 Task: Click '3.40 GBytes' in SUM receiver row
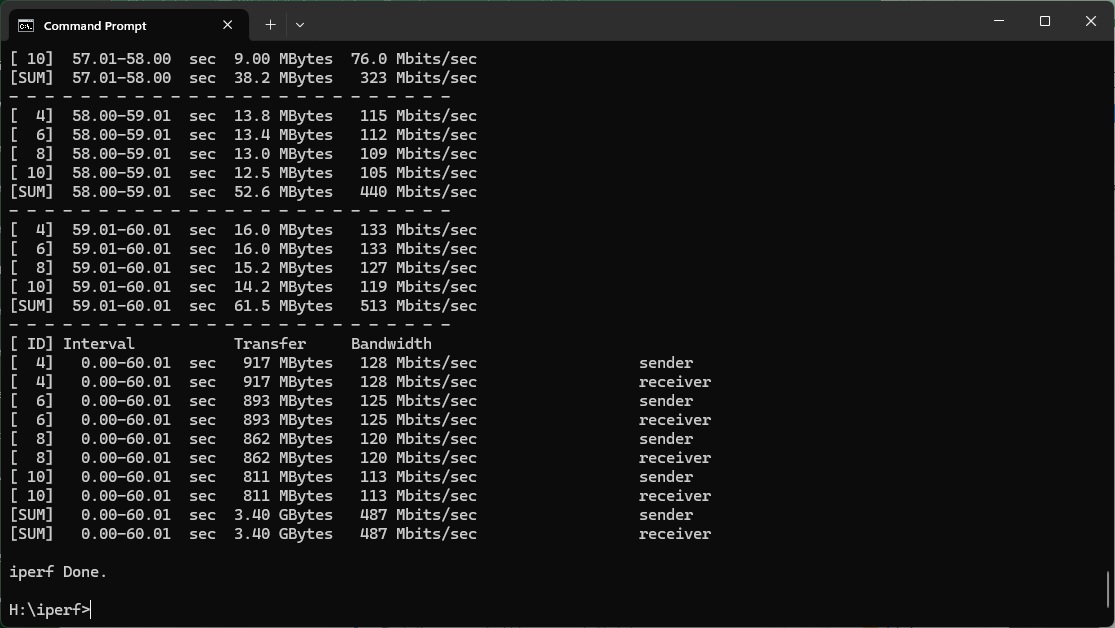point(283,534)
